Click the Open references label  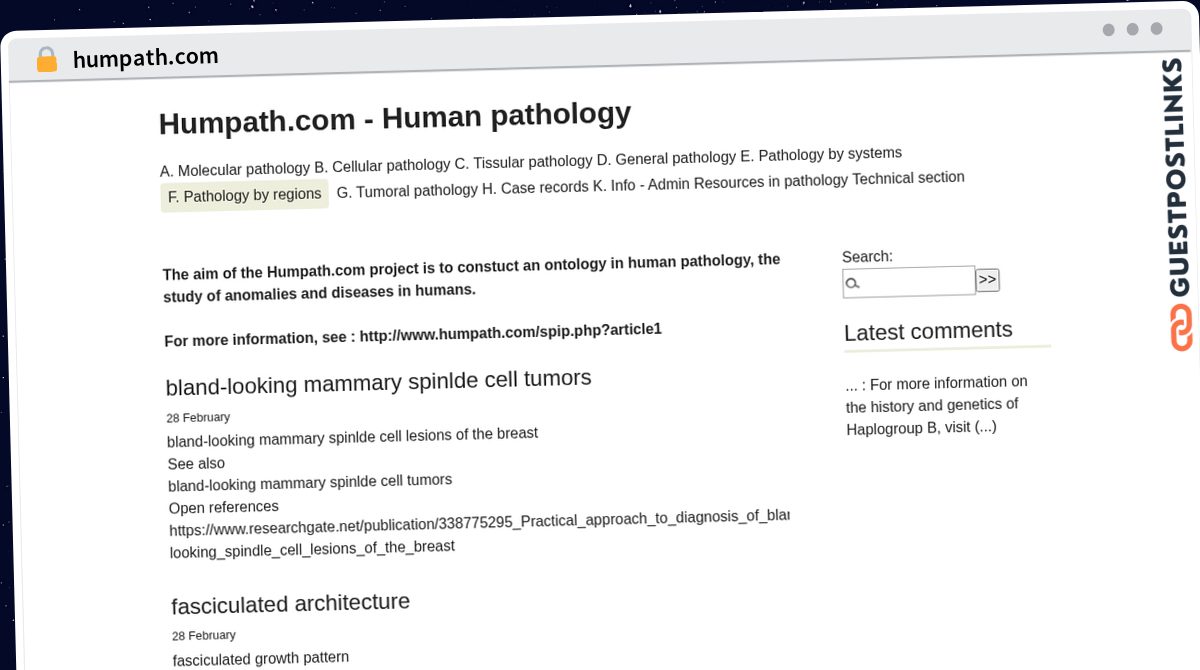click(x=224, y=507)
